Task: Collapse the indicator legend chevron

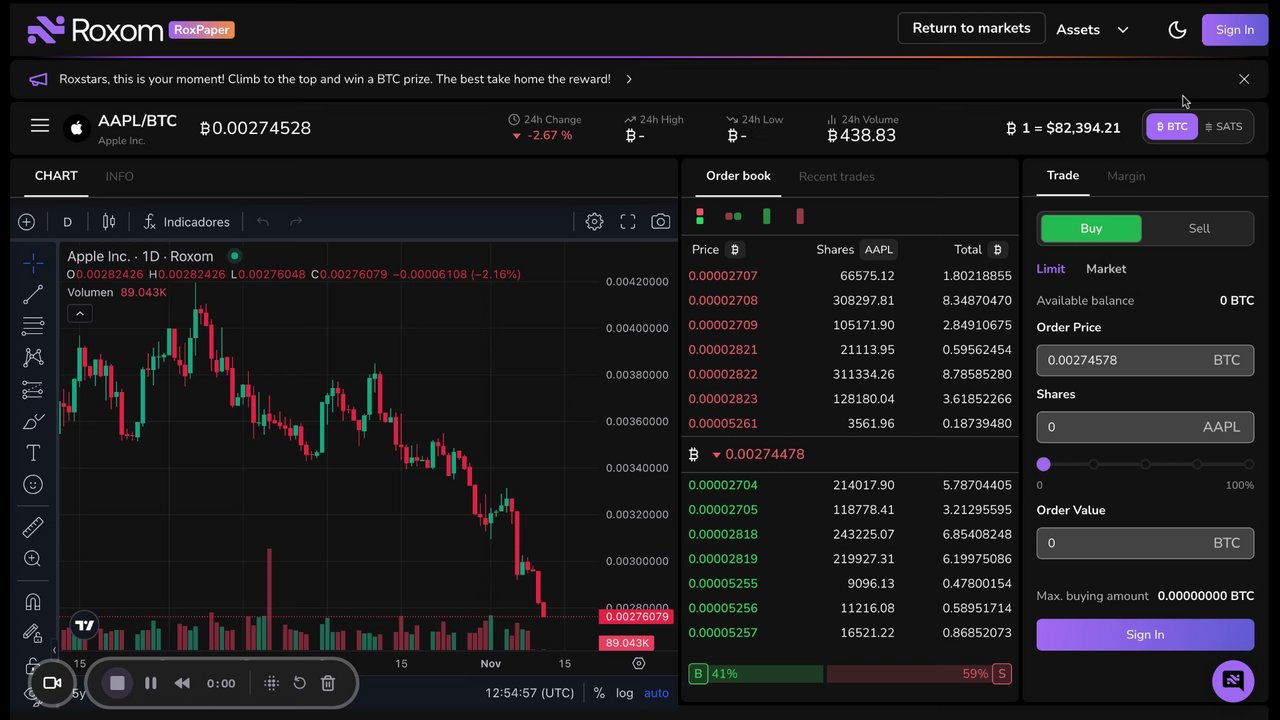Action: coord(80,313)
